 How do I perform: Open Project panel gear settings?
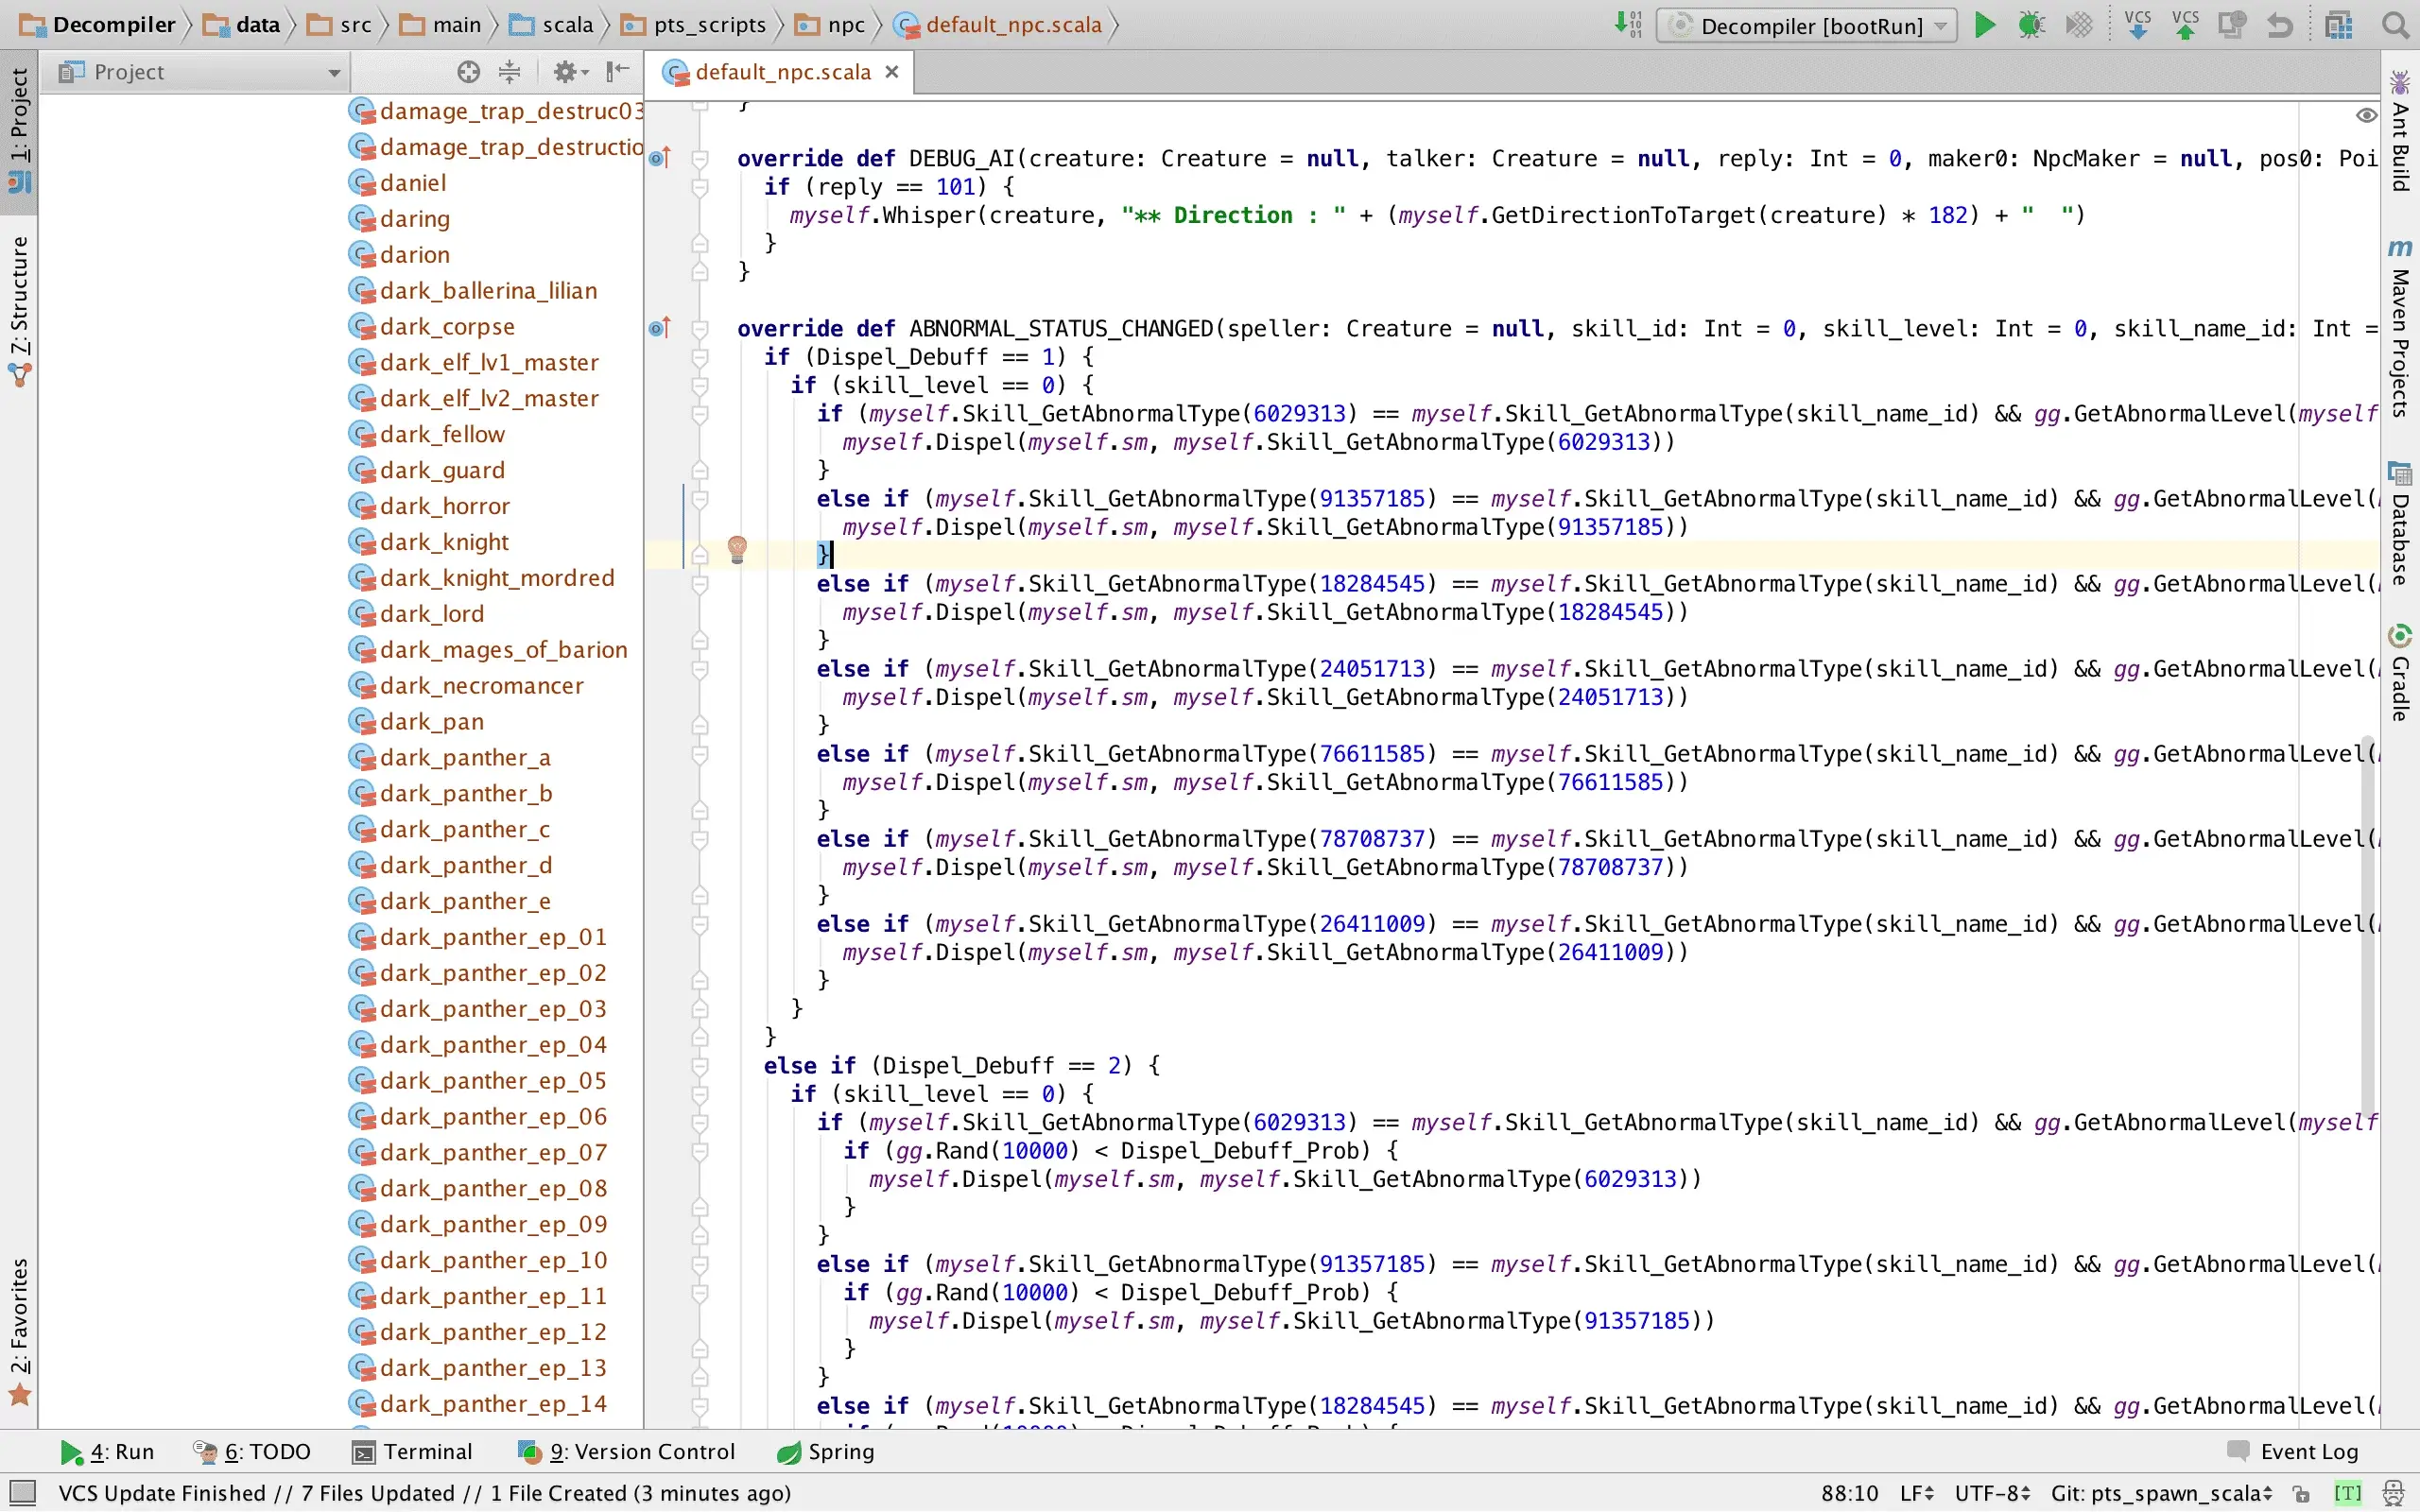click(x=570, y=72)
